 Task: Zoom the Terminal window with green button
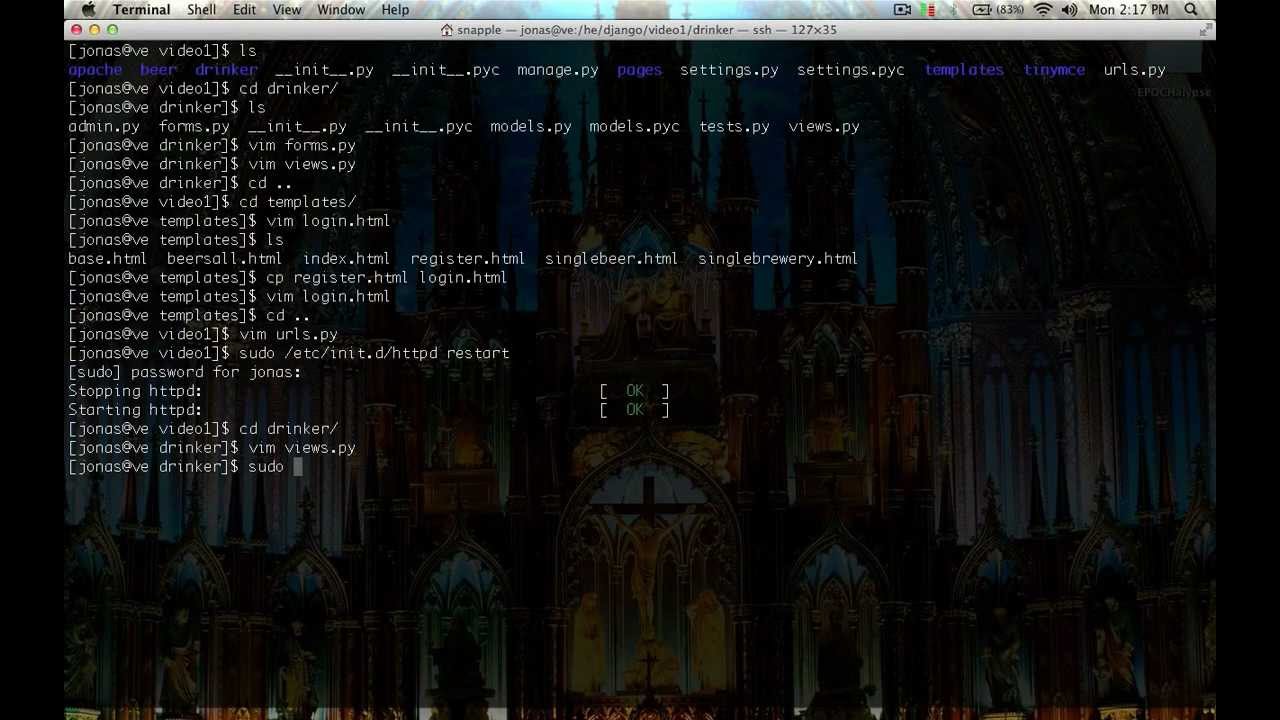click(x=112, y=30)
